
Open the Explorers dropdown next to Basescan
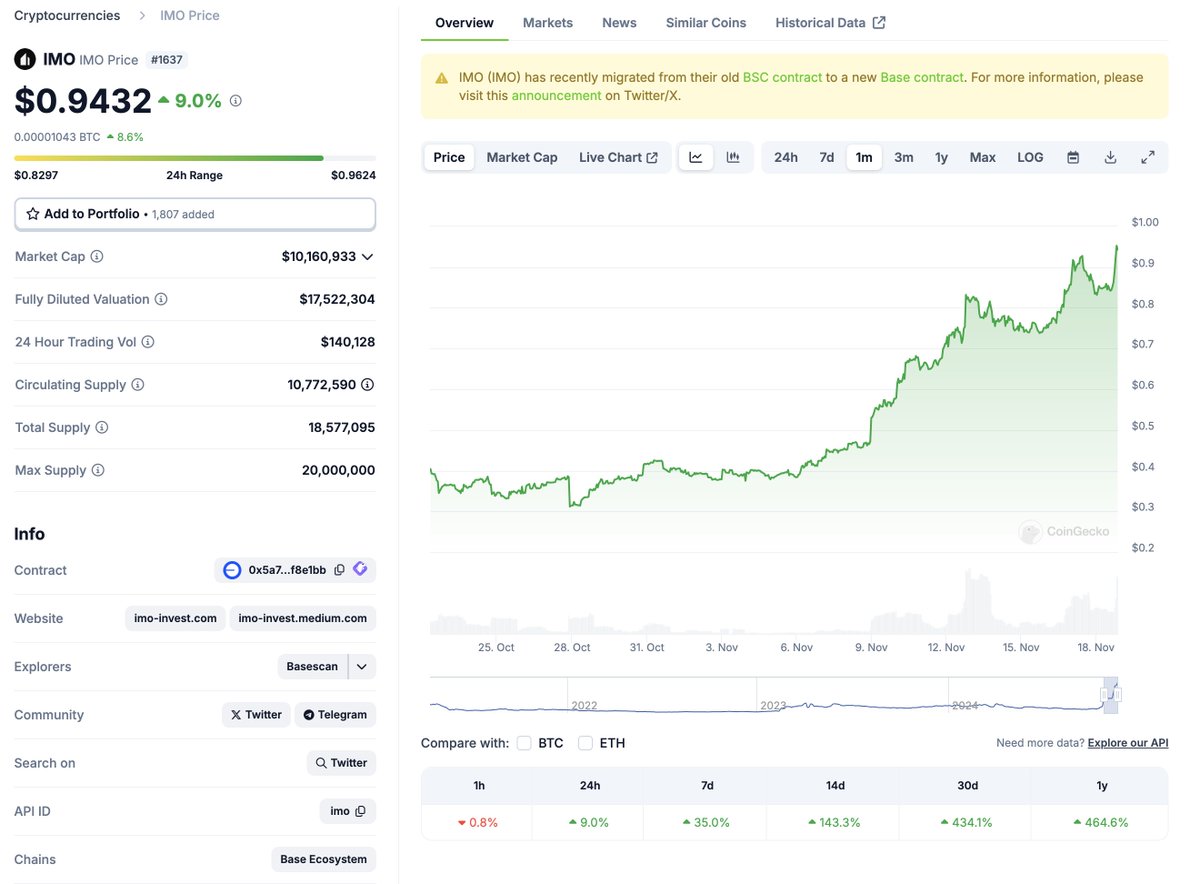click(361, 666)
